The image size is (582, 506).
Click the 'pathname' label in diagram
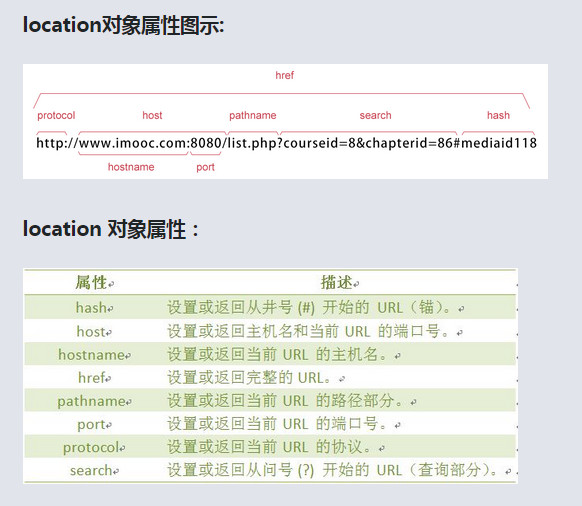(252, 115)
